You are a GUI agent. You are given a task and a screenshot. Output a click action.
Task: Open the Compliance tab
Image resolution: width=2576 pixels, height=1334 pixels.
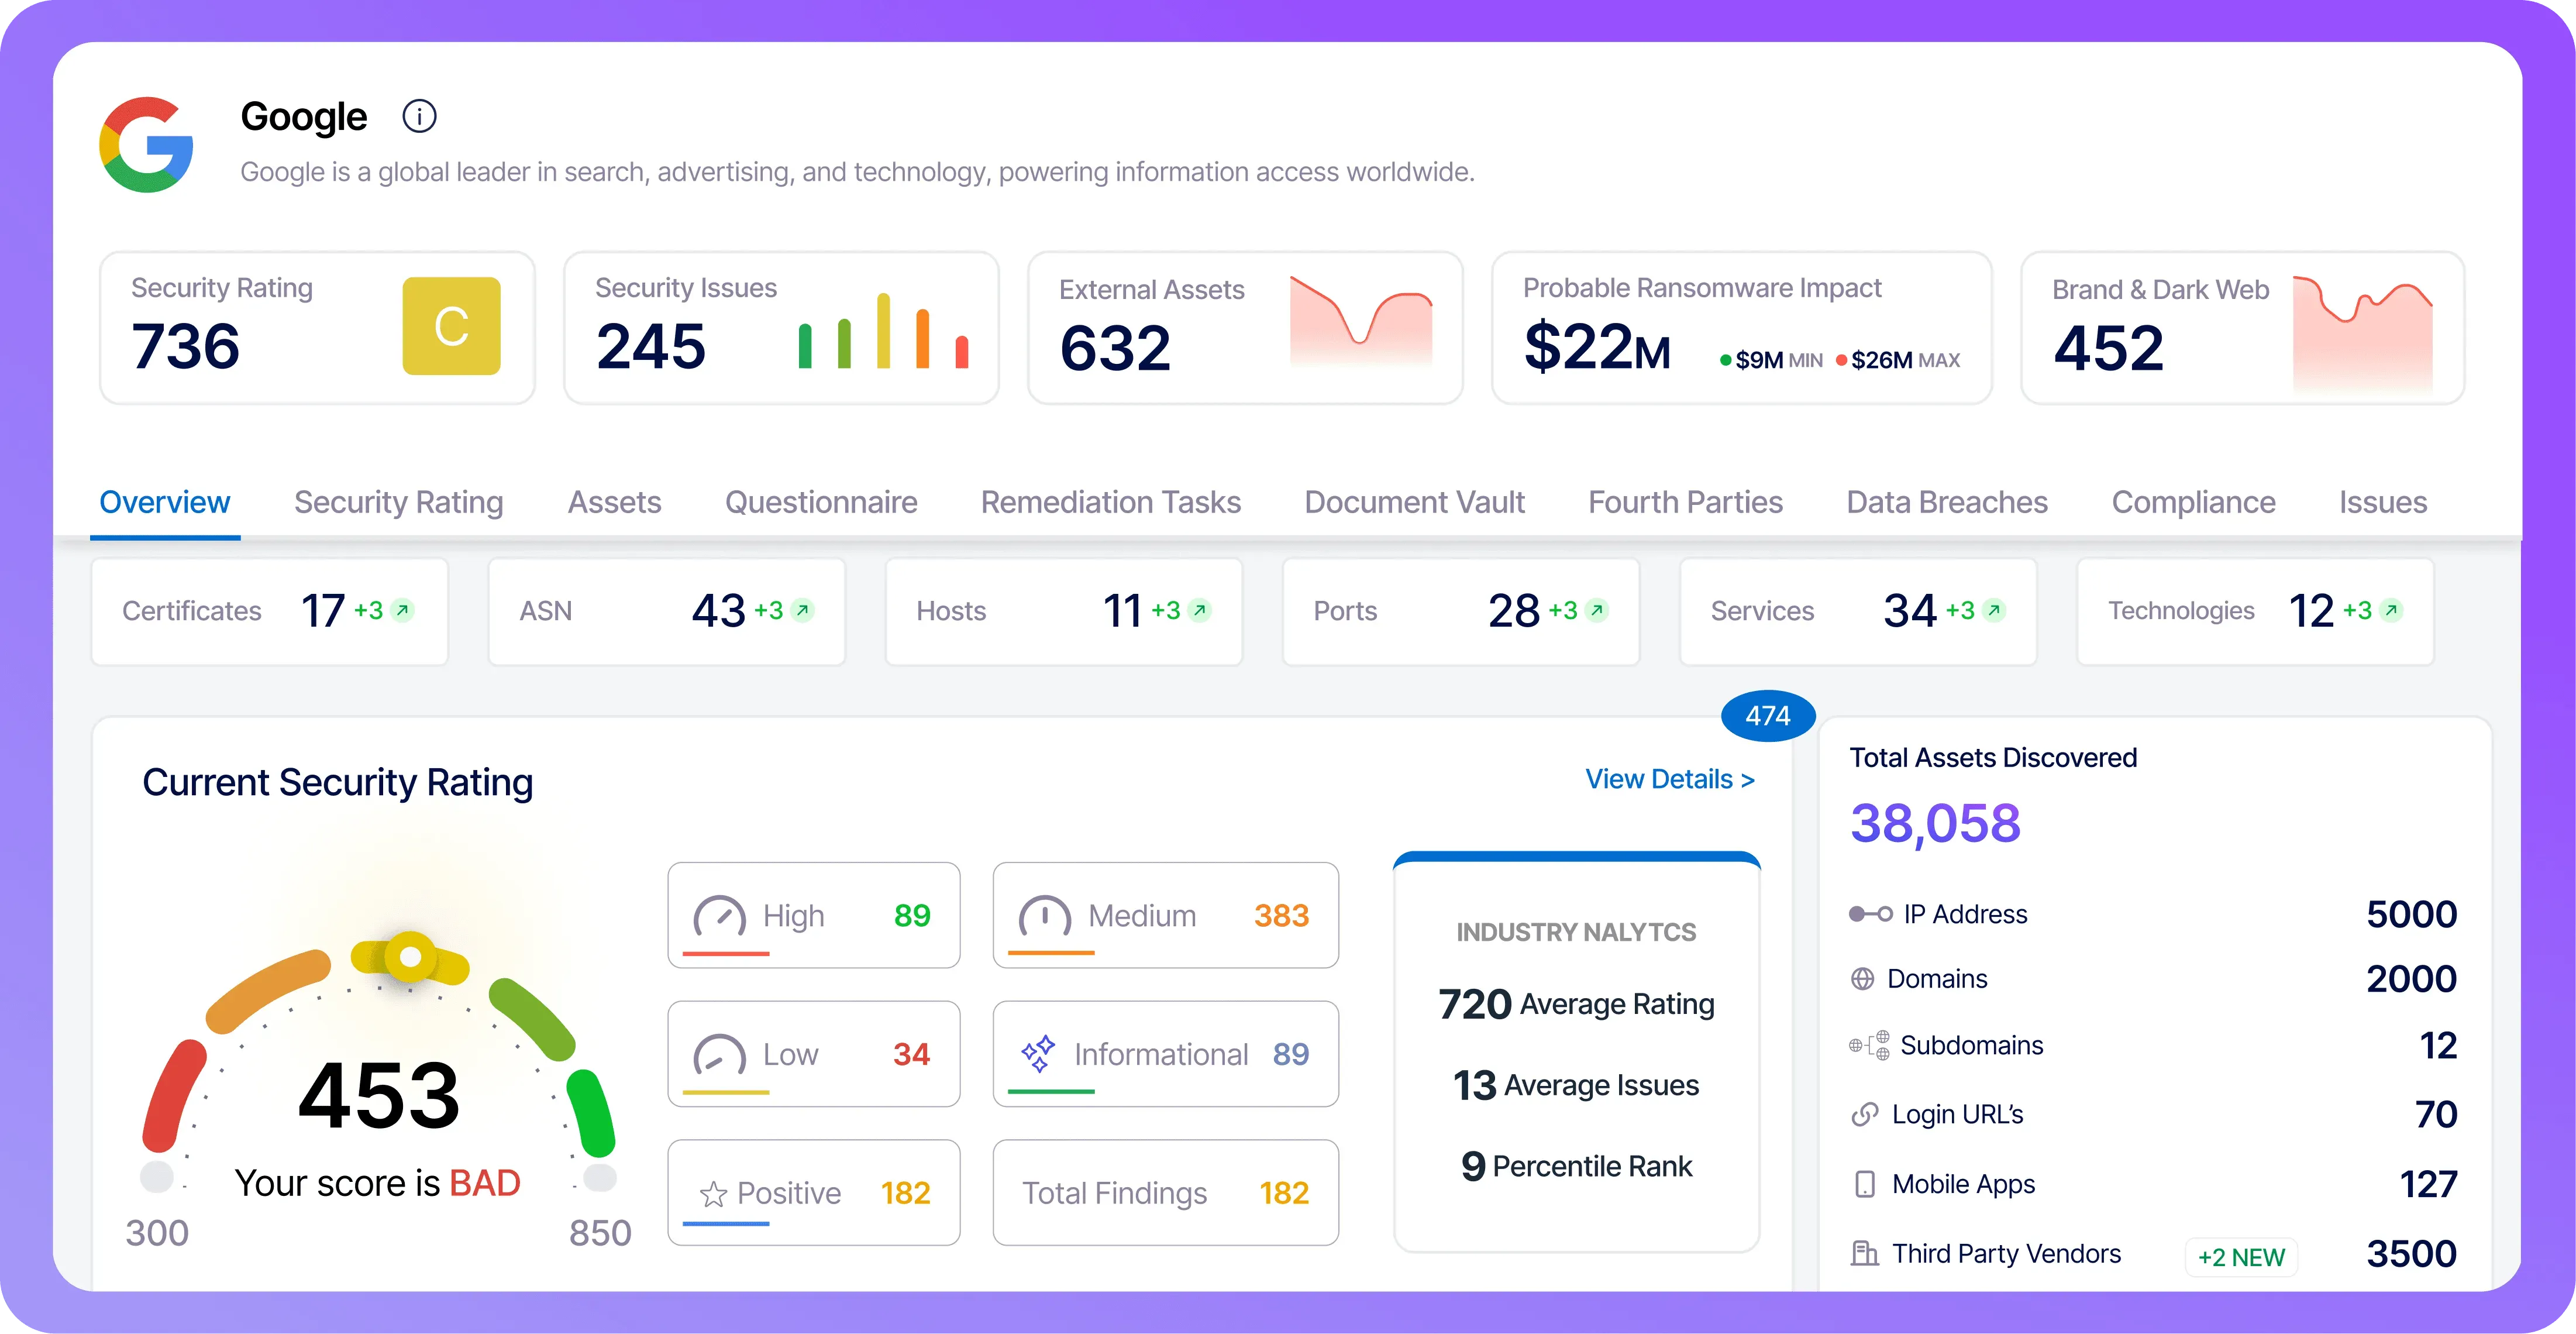[2194, 502]
